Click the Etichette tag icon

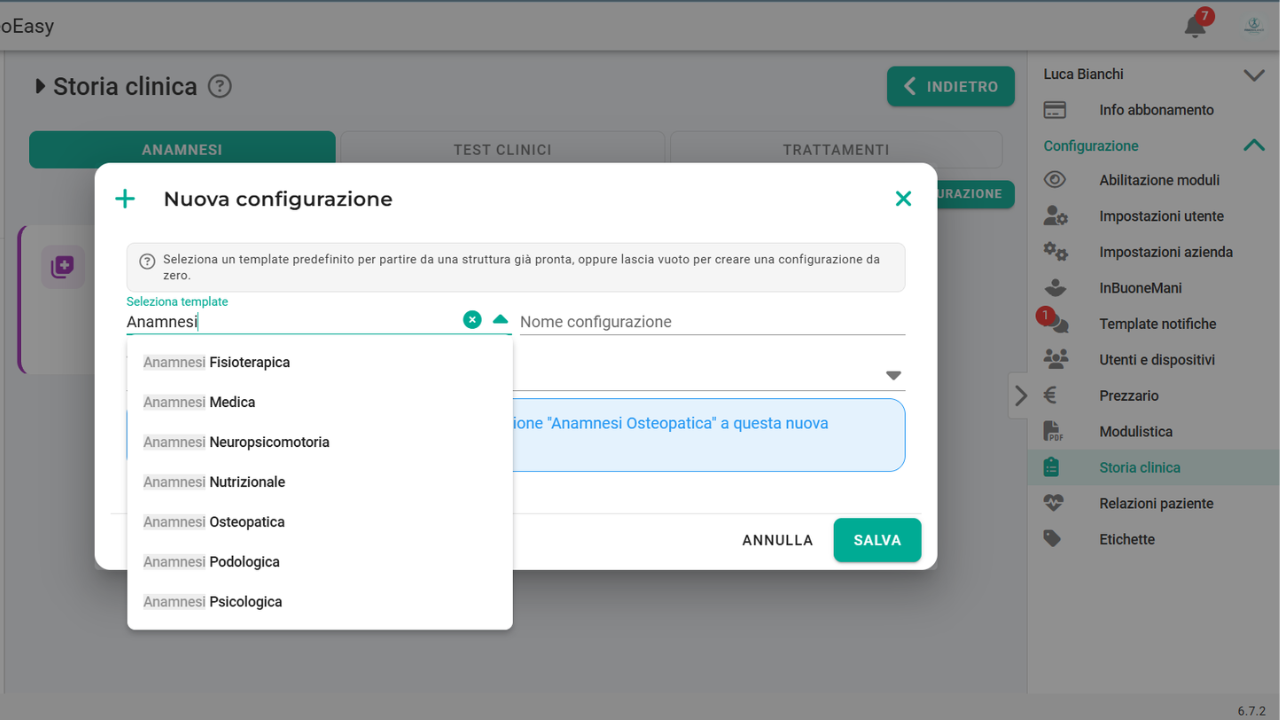pyautogui.click(x=1052, y=539)
